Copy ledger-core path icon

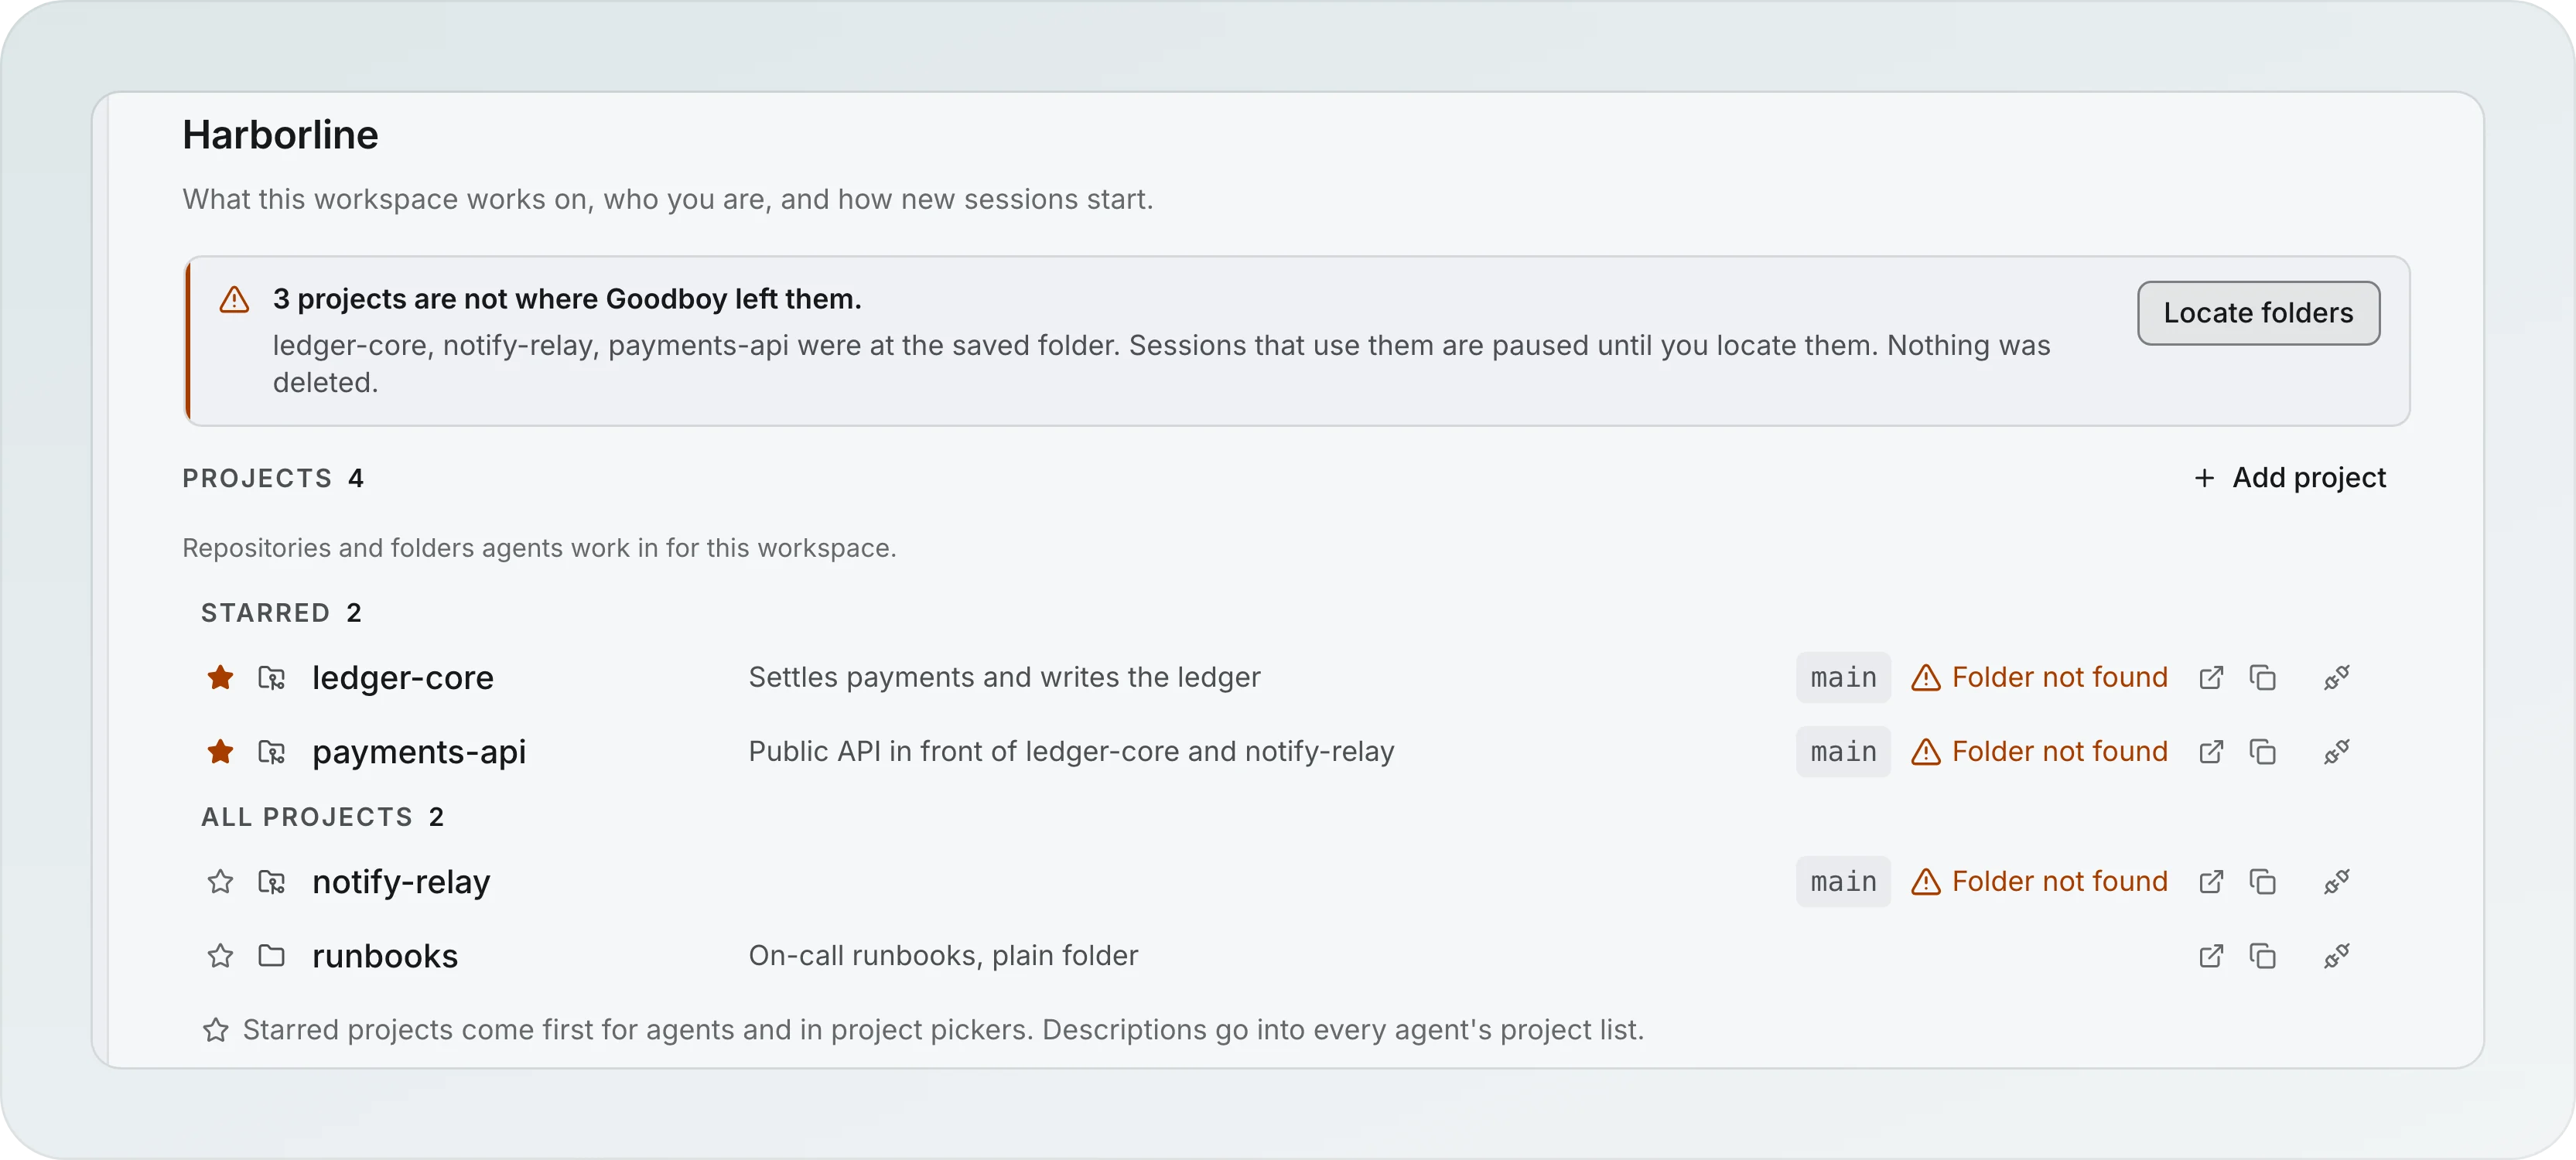tap(2262, 678)
